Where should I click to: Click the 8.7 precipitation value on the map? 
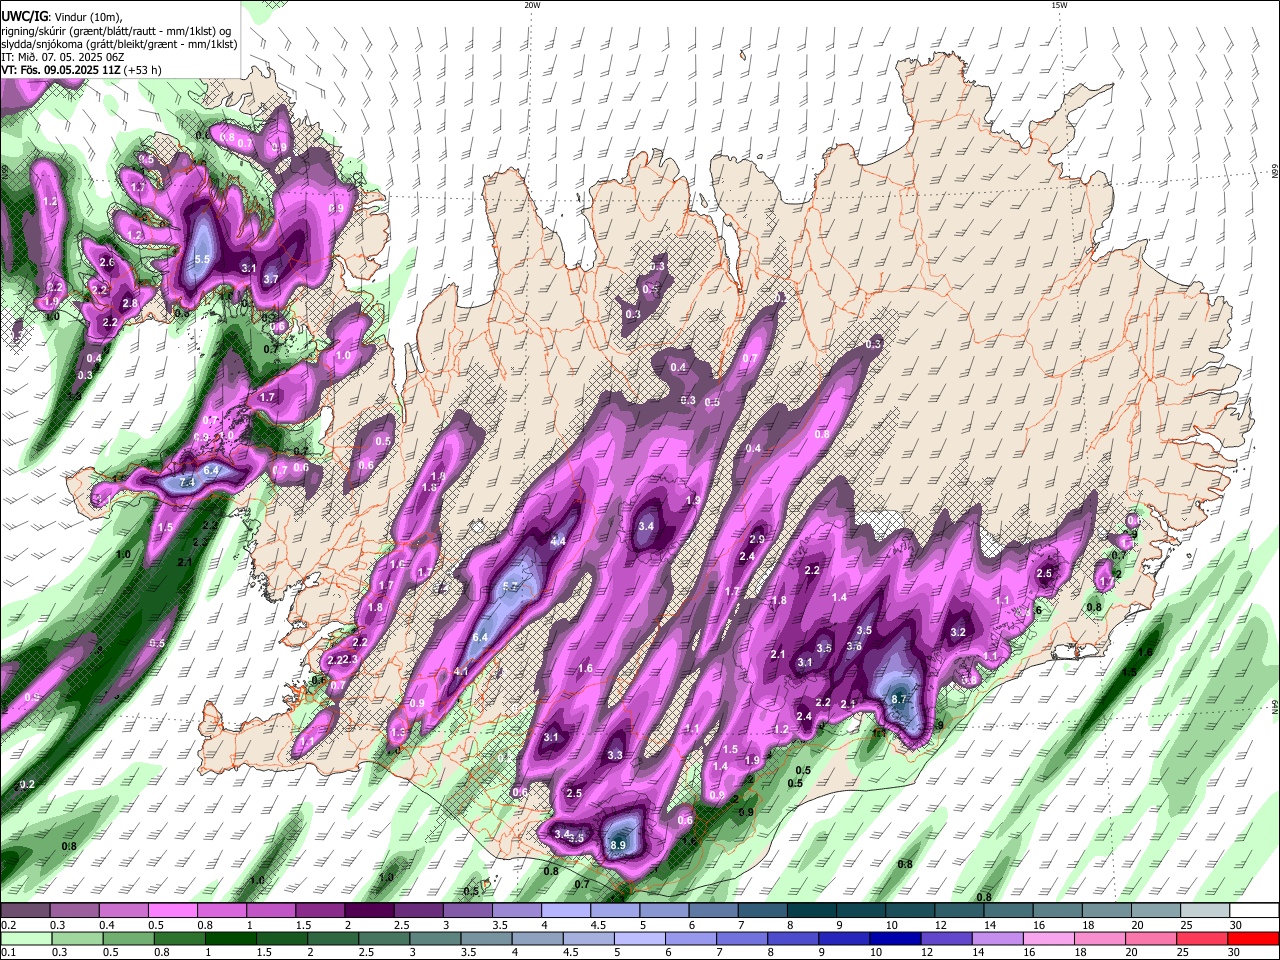tap(898, 699)
